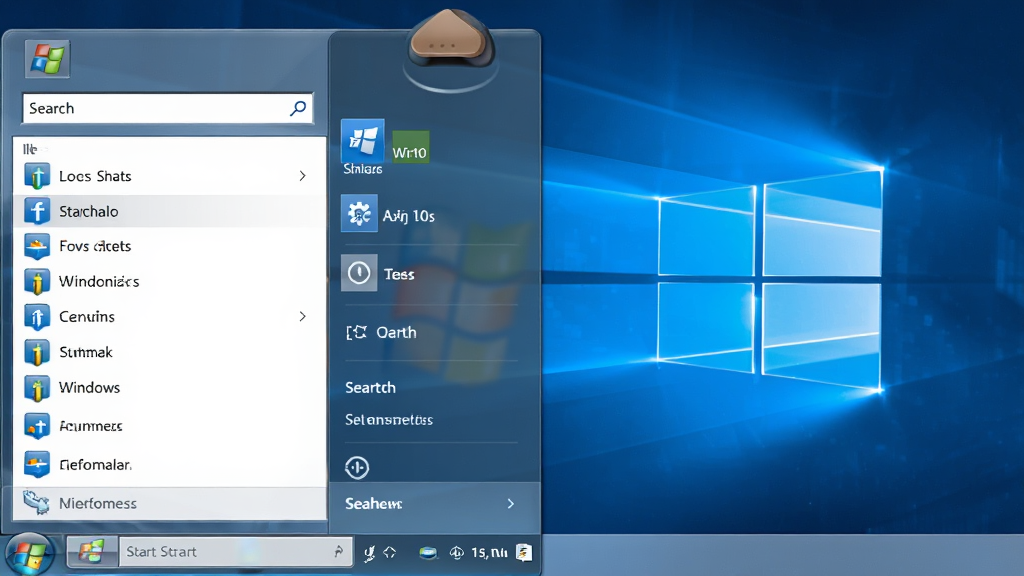Click the icon beside the Windows list entry
The image size is (1024, 576).
click(x=37, y=387)
